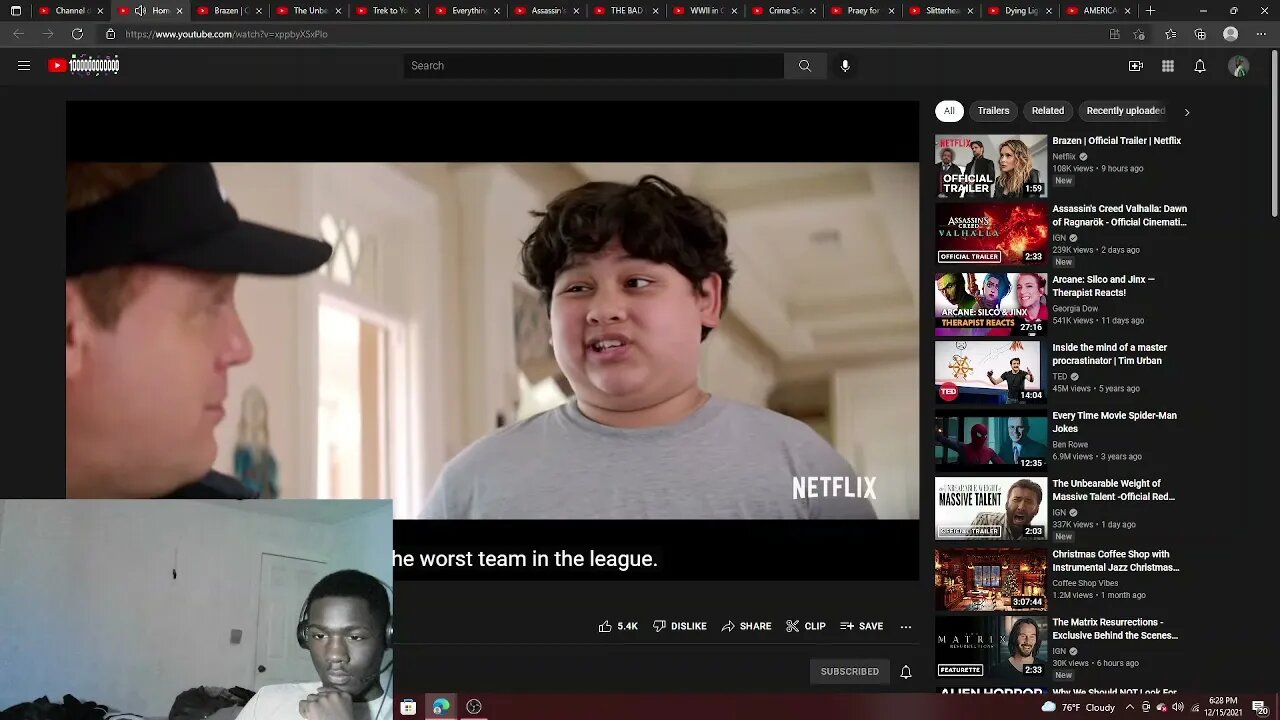This screenshot has width=1280, height=720.
Task: Show the hidden tray icons chevron
Action: (1129, 707)
